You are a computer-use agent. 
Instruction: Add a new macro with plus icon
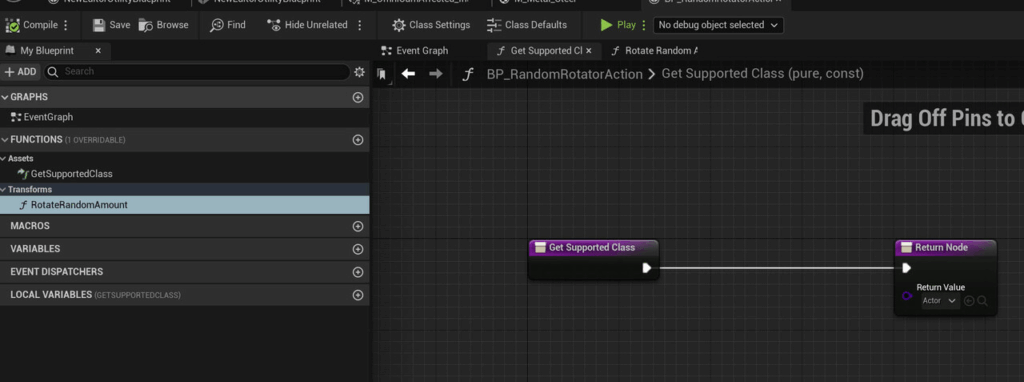(x=357, y=227)
